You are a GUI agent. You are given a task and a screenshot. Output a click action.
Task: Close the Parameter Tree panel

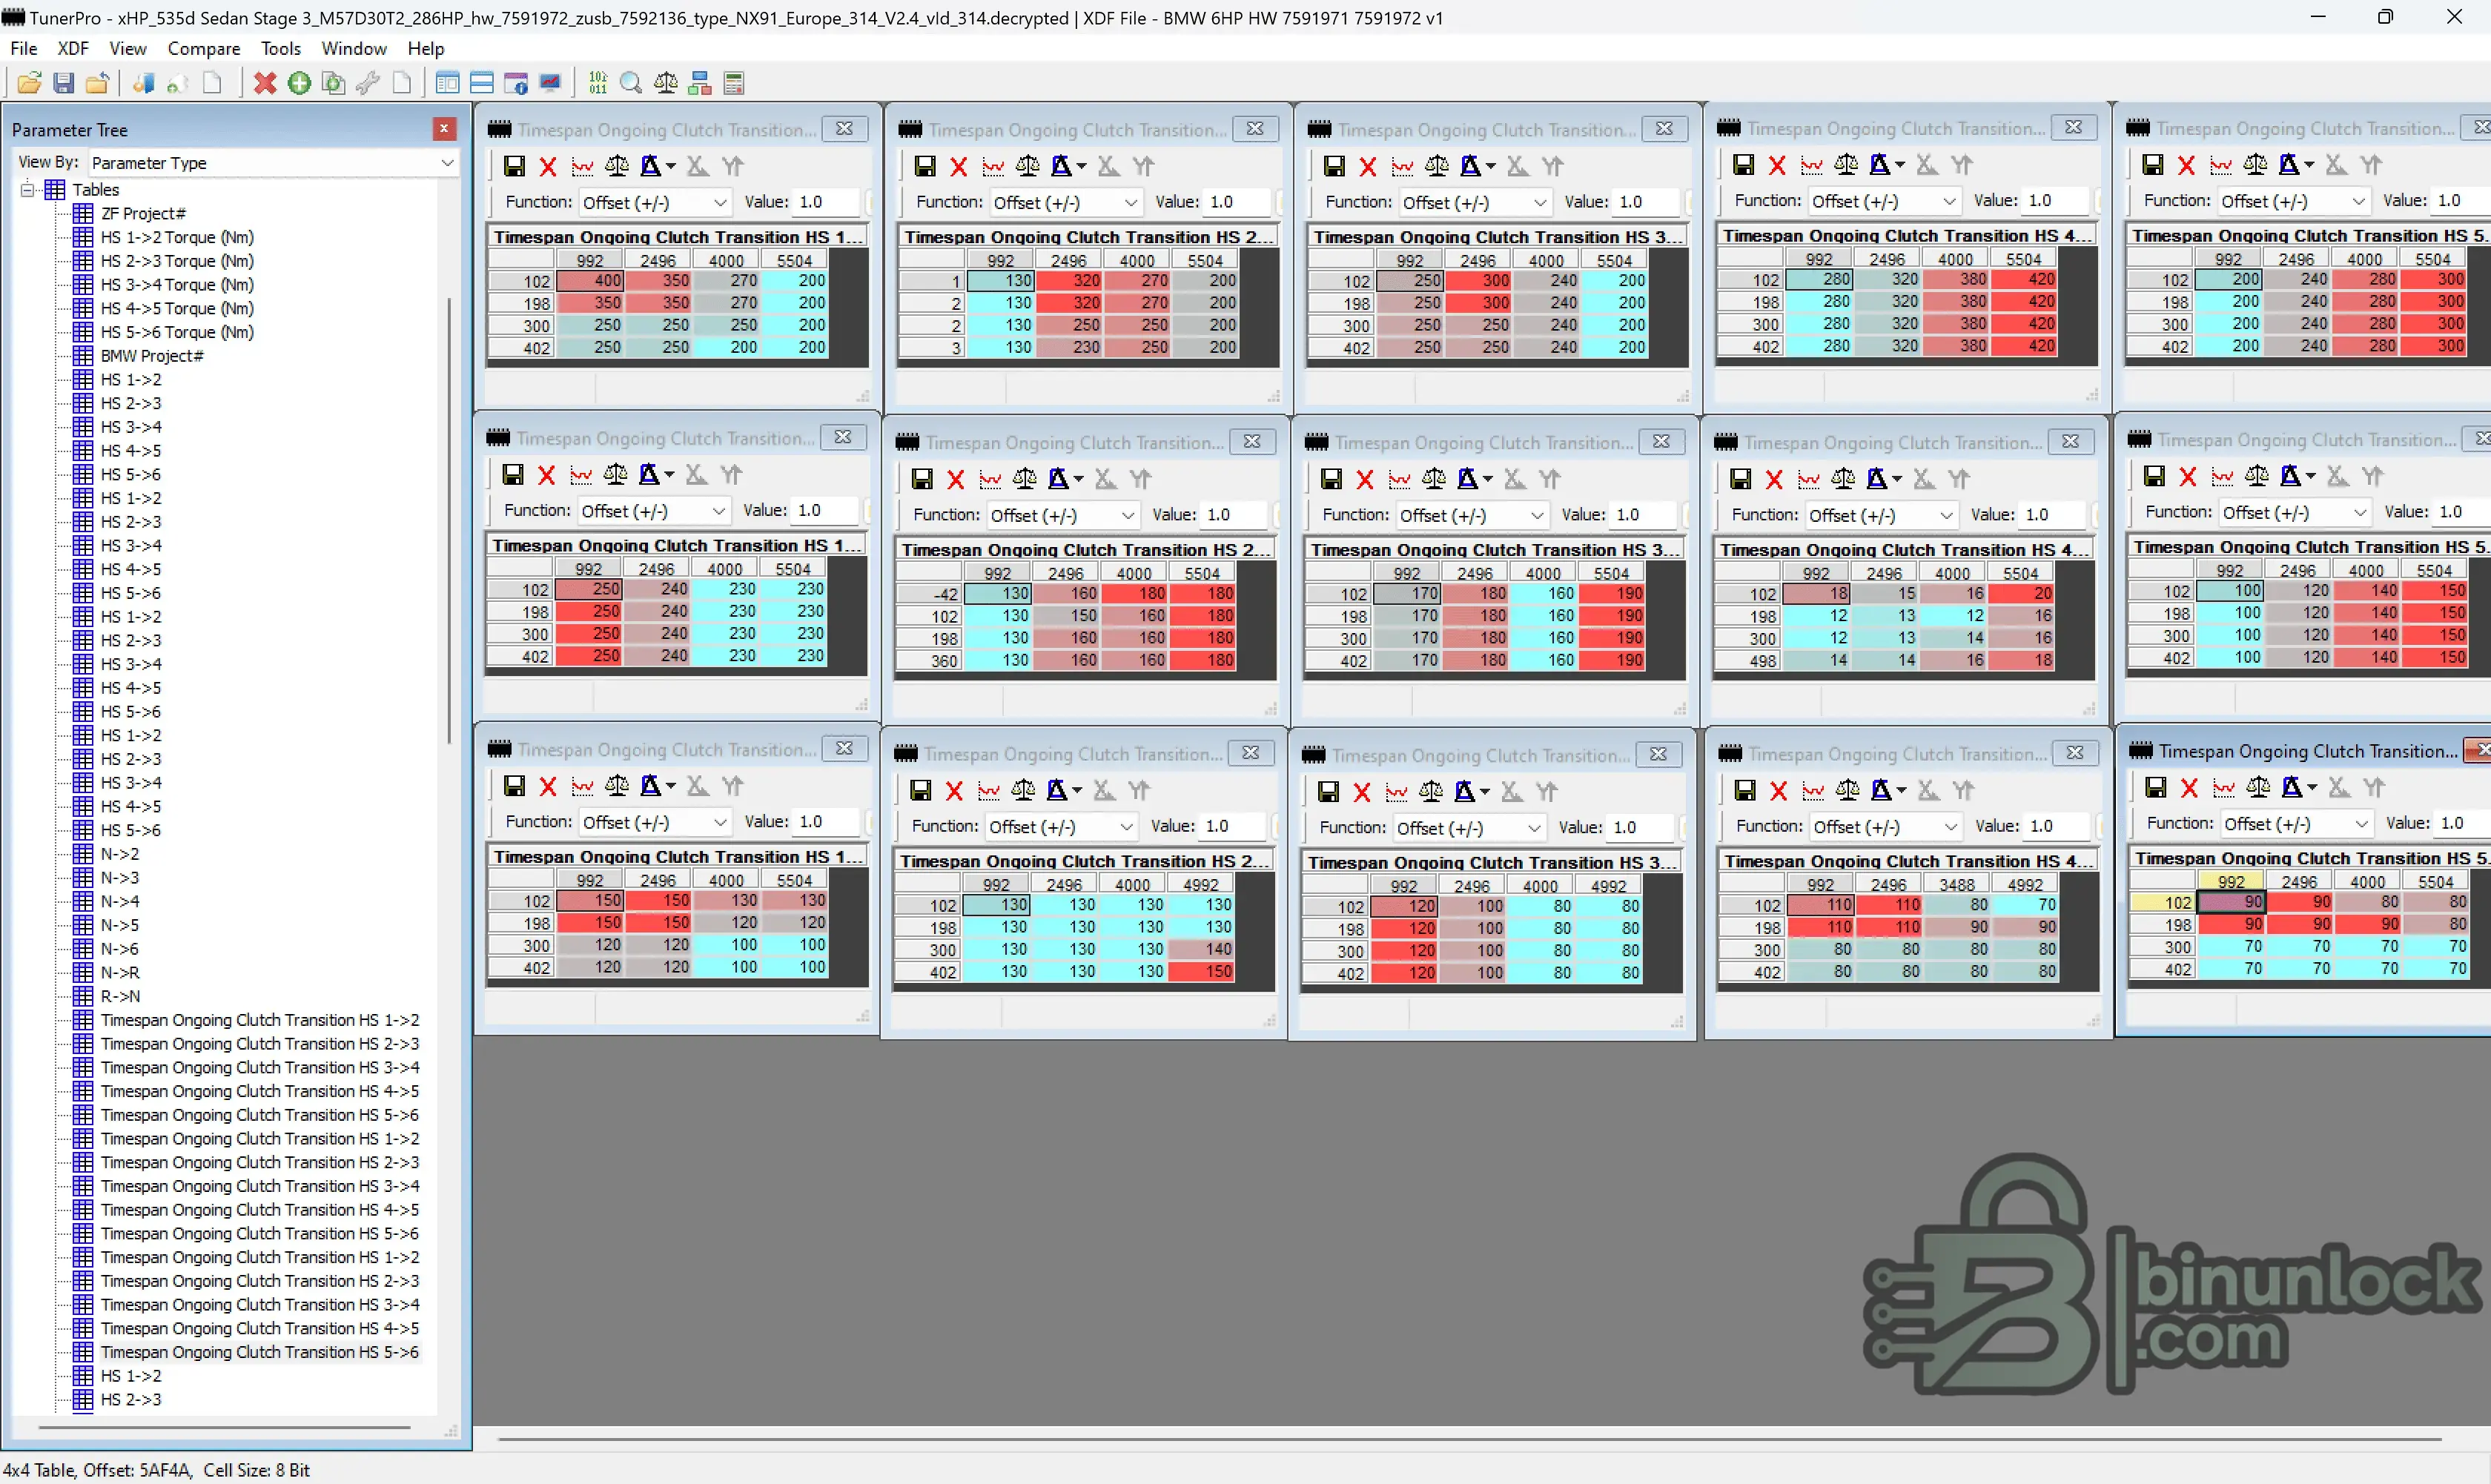444,129
